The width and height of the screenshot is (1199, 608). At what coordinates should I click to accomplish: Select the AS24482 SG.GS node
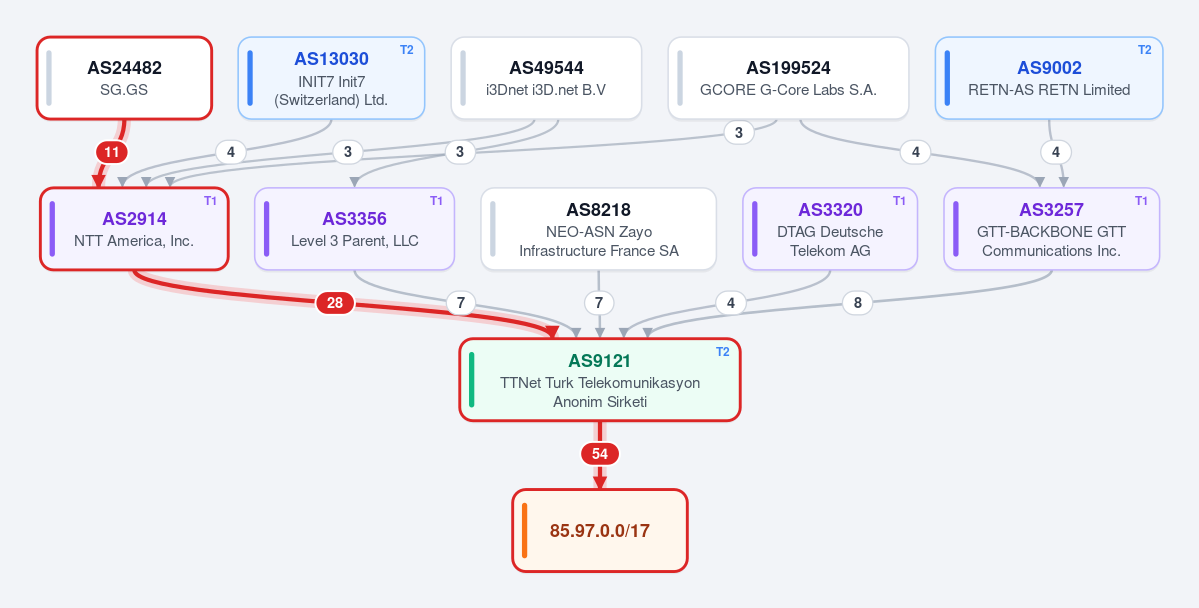125,78
